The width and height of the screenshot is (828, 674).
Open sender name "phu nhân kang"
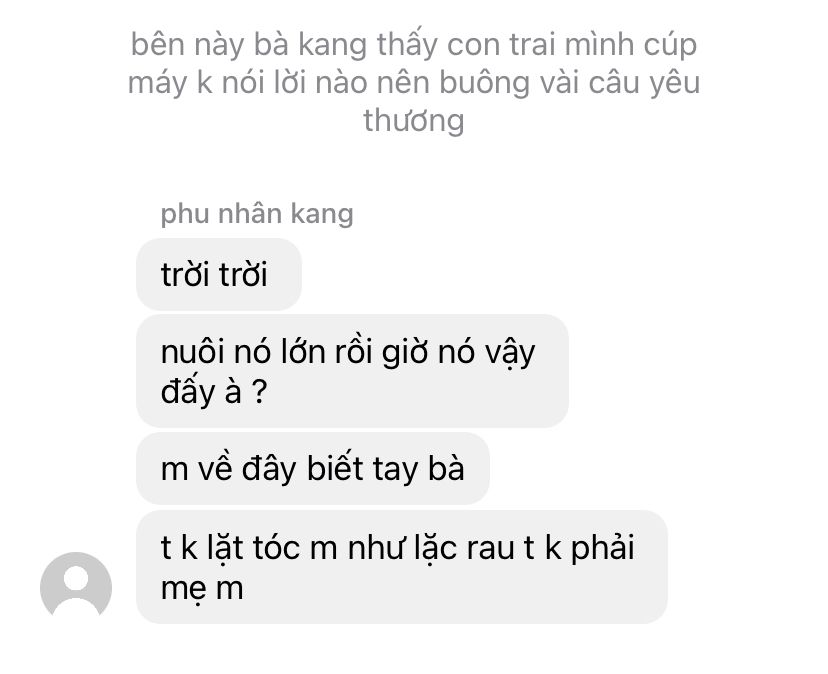click(257, 213)
